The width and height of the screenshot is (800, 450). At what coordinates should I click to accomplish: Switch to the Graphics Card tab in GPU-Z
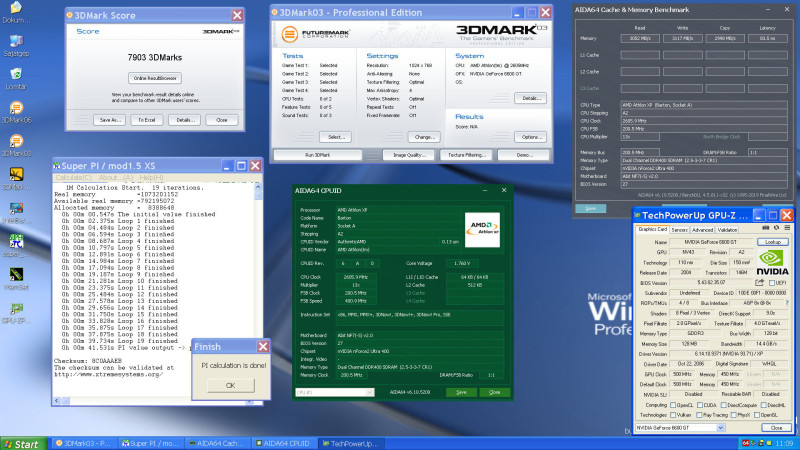point(653,229)
